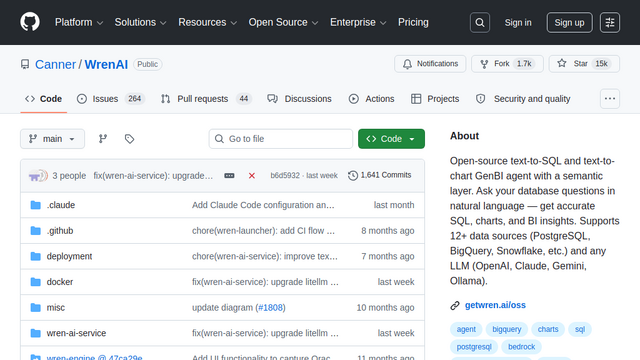
Task: Expand the Enterprise menu
Action: (358, 22)
